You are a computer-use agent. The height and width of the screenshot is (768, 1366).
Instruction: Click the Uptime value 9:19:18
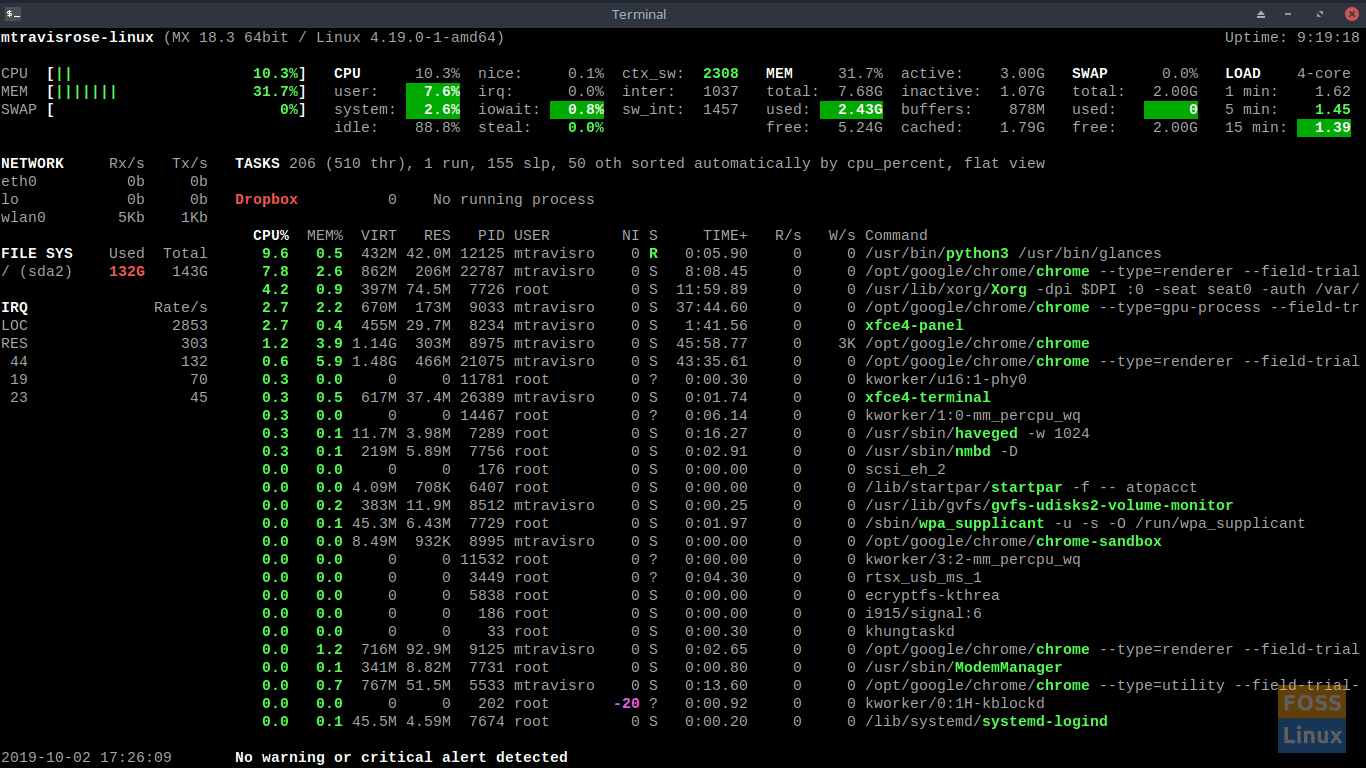click(x=1328, y=38)
